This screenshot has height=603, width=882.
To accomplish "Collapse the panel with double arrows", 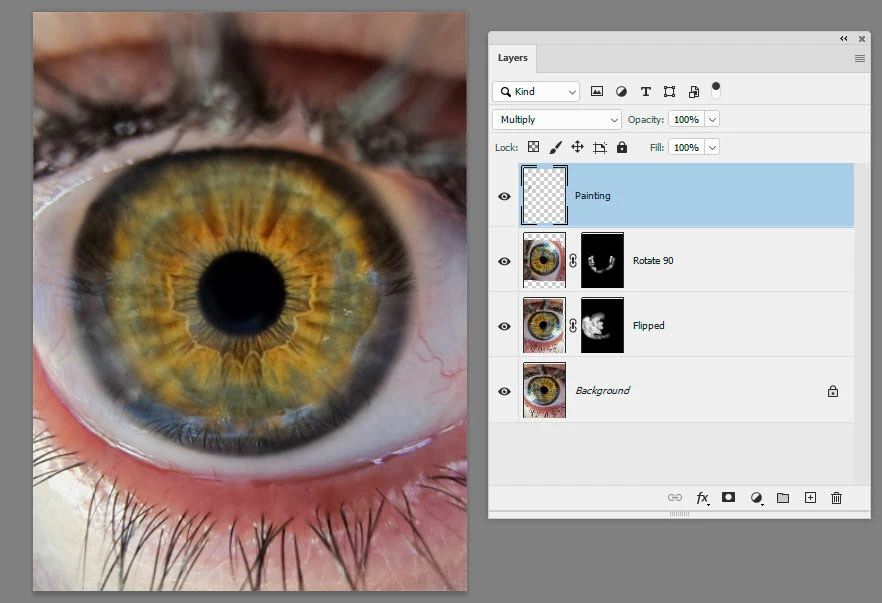I will [x=844, y=38].
